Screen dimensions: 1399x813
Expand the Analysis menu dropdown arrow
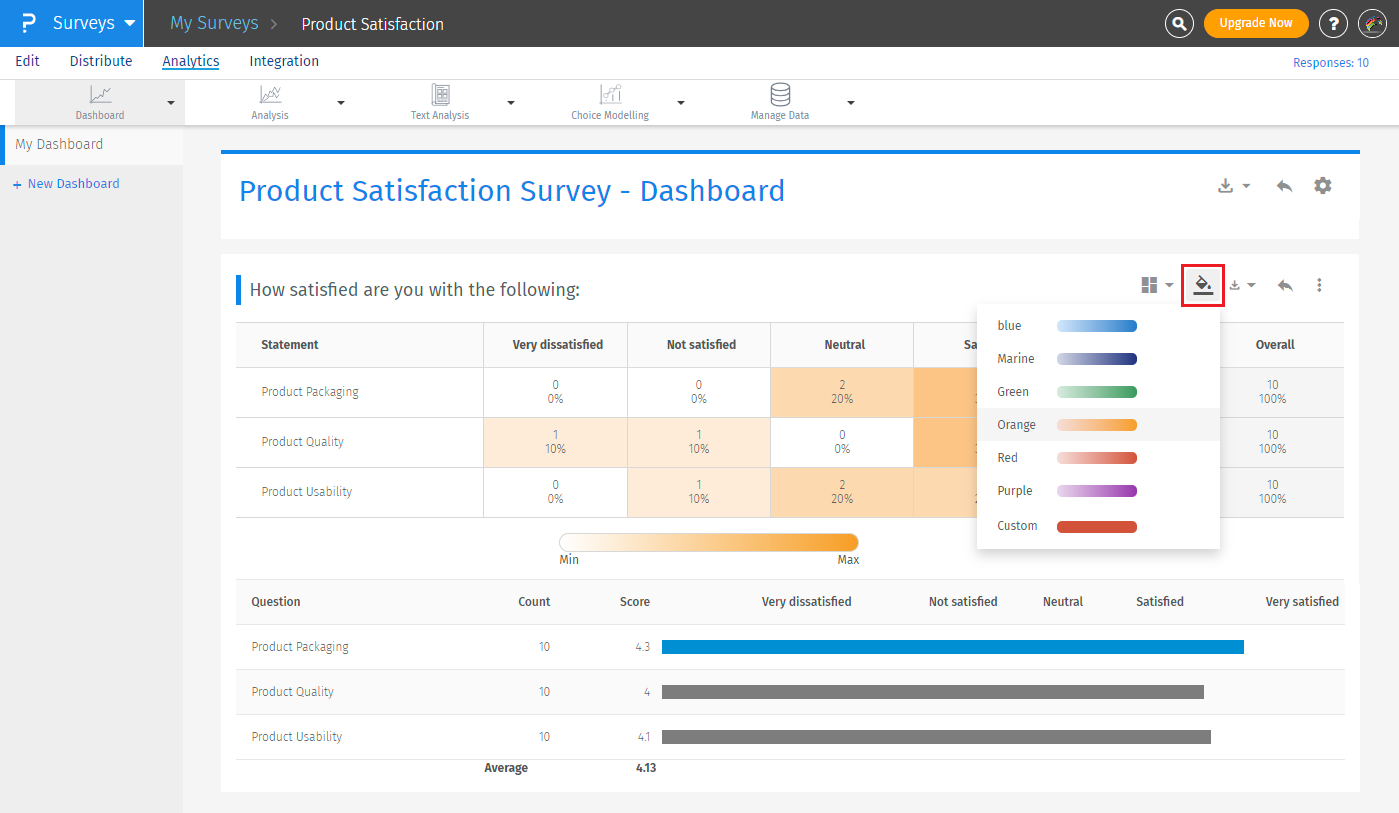click(341, 103)
